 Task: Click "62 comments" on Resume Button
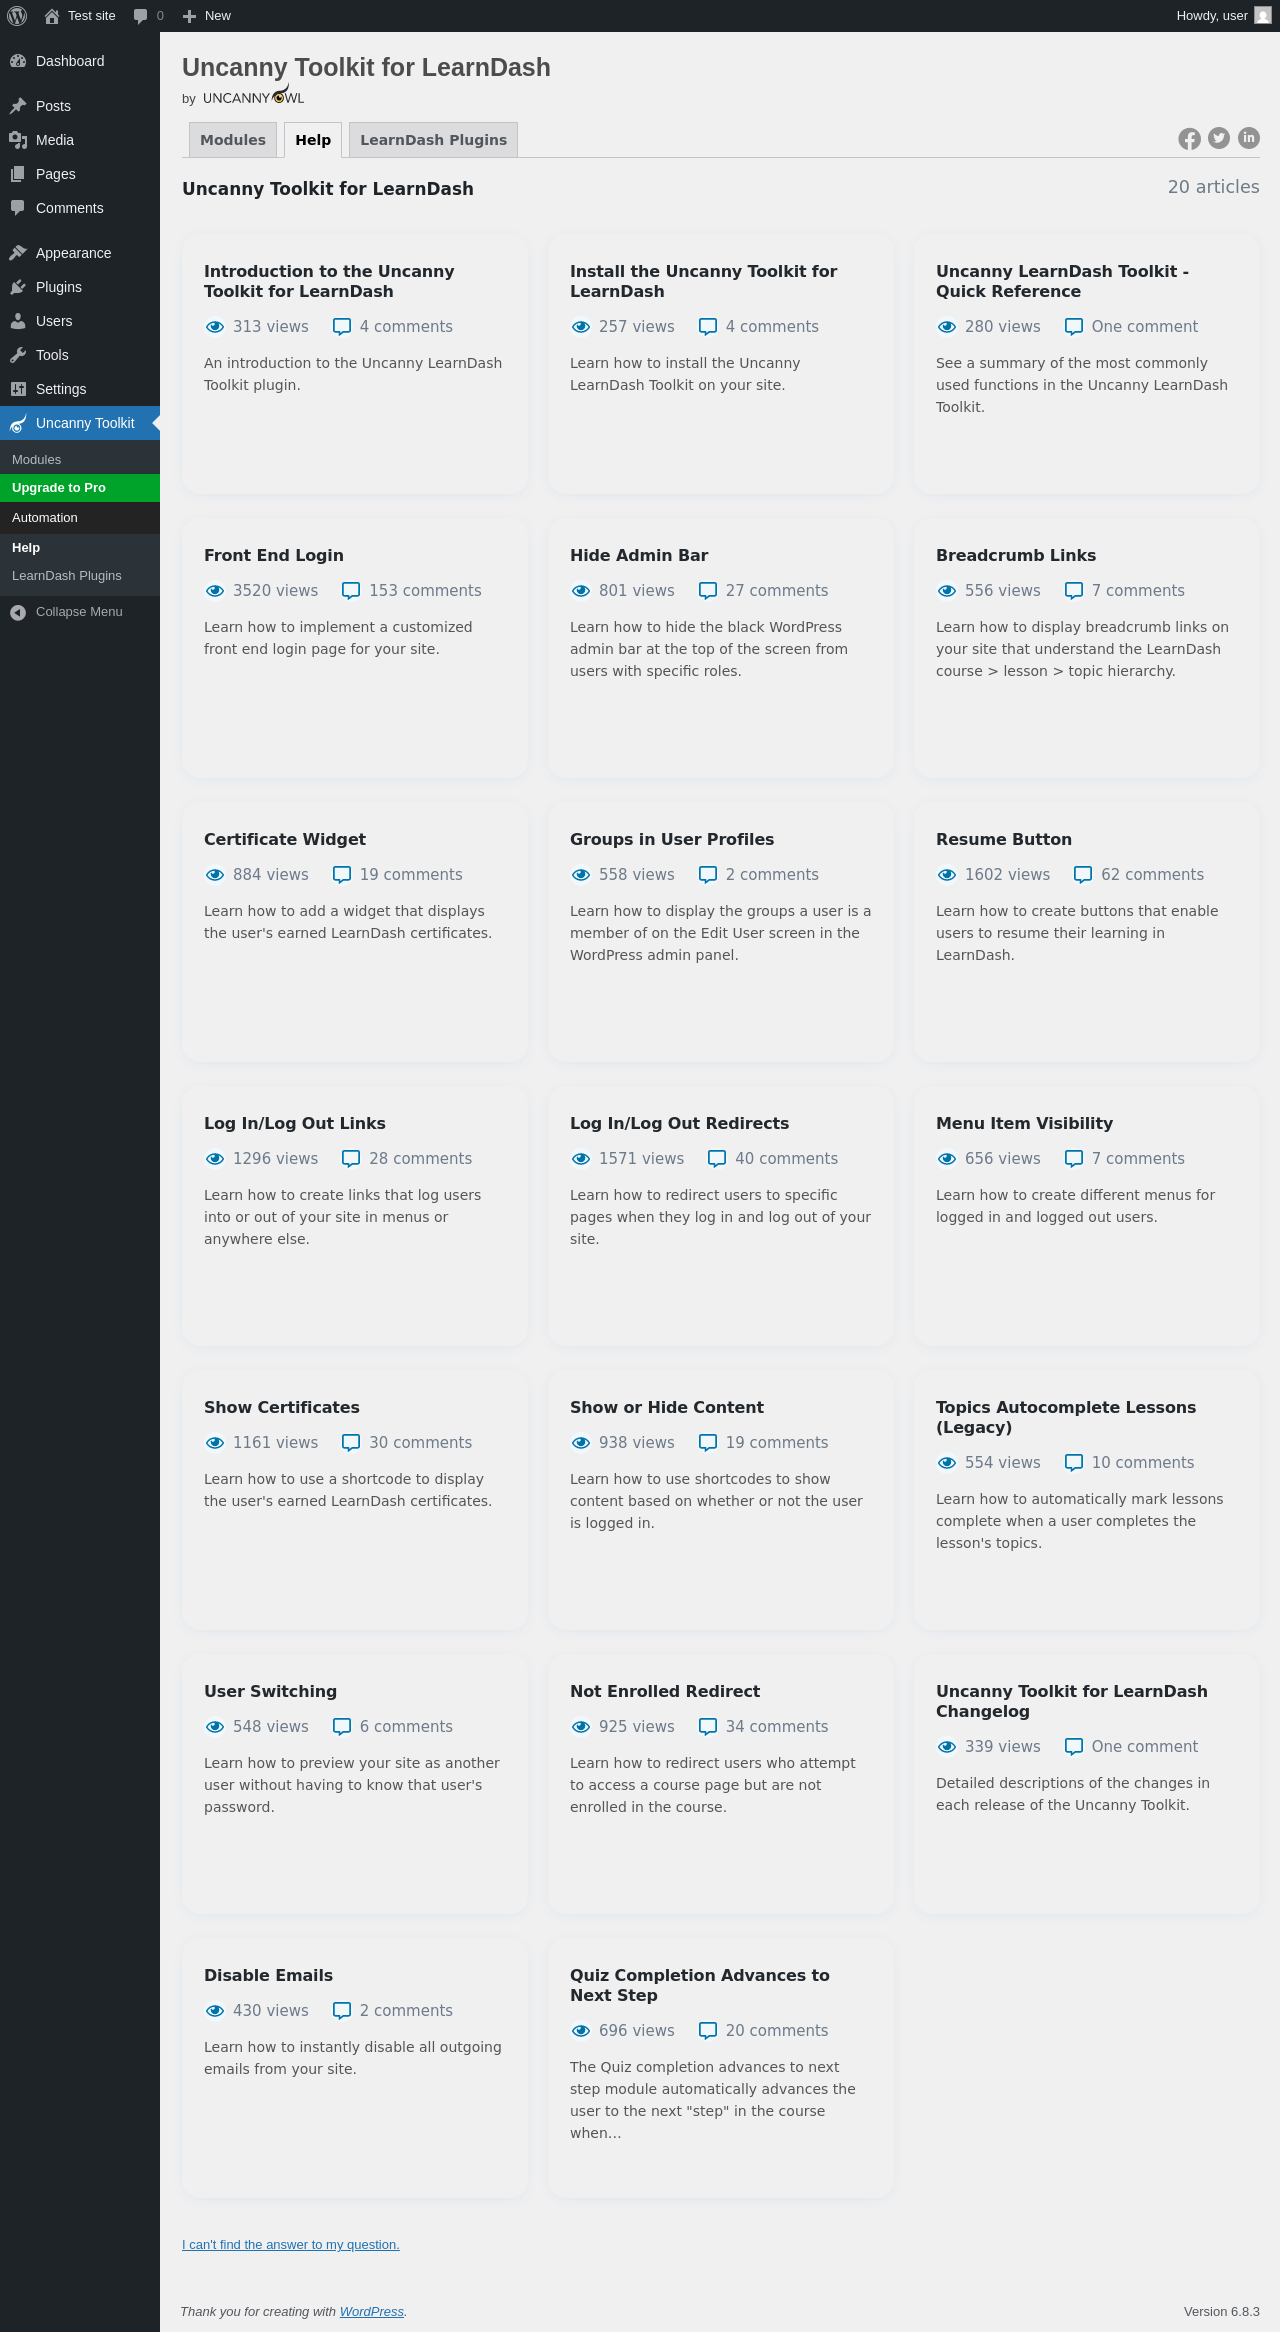(x=1152, y=875)
